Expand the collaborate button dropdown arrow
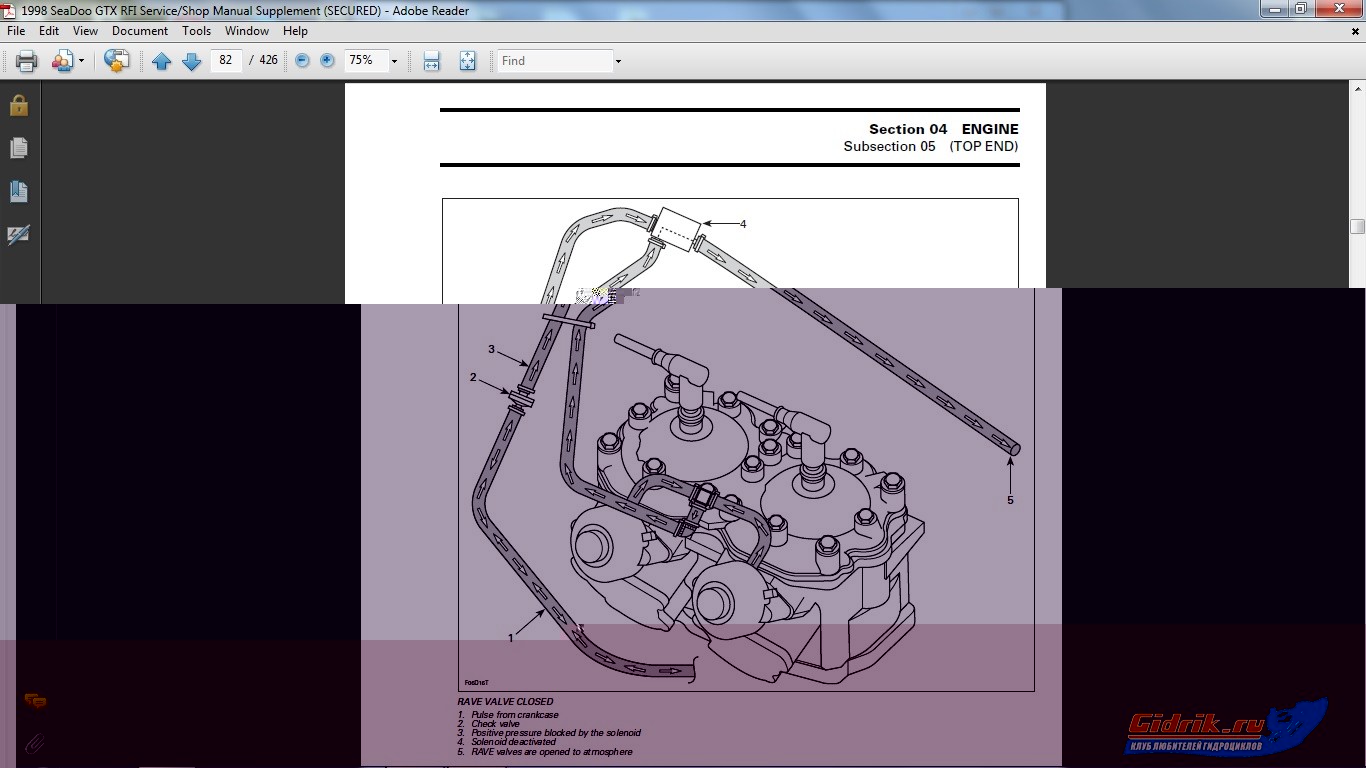The width and height of the screenshot is (1366, 768). (x=81, y=61)
